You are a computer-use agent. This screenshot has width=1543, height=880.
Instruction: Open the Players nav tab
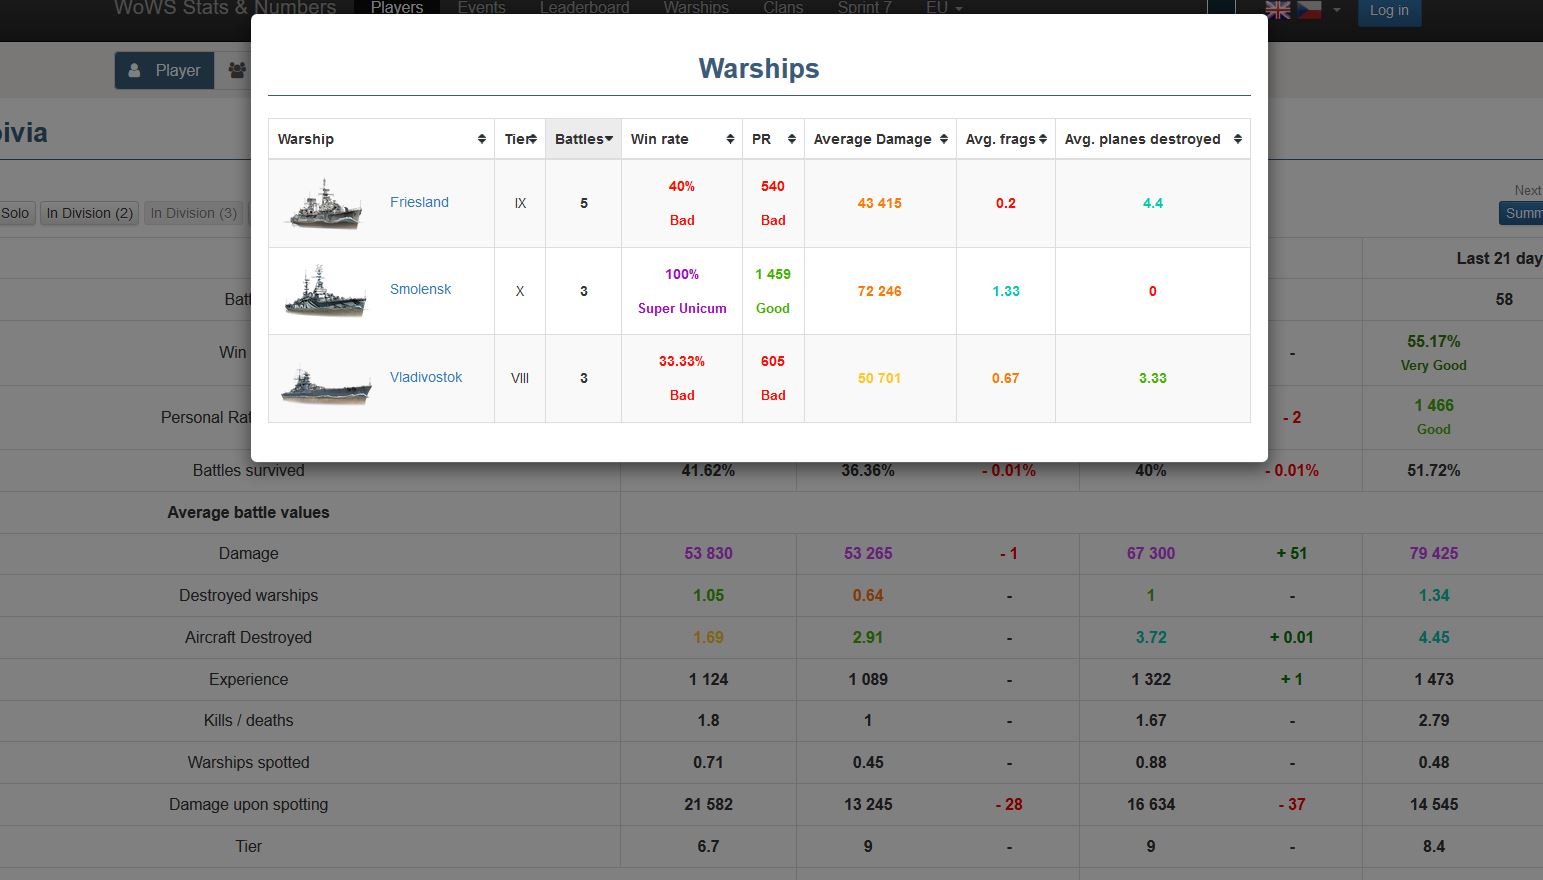397,8
